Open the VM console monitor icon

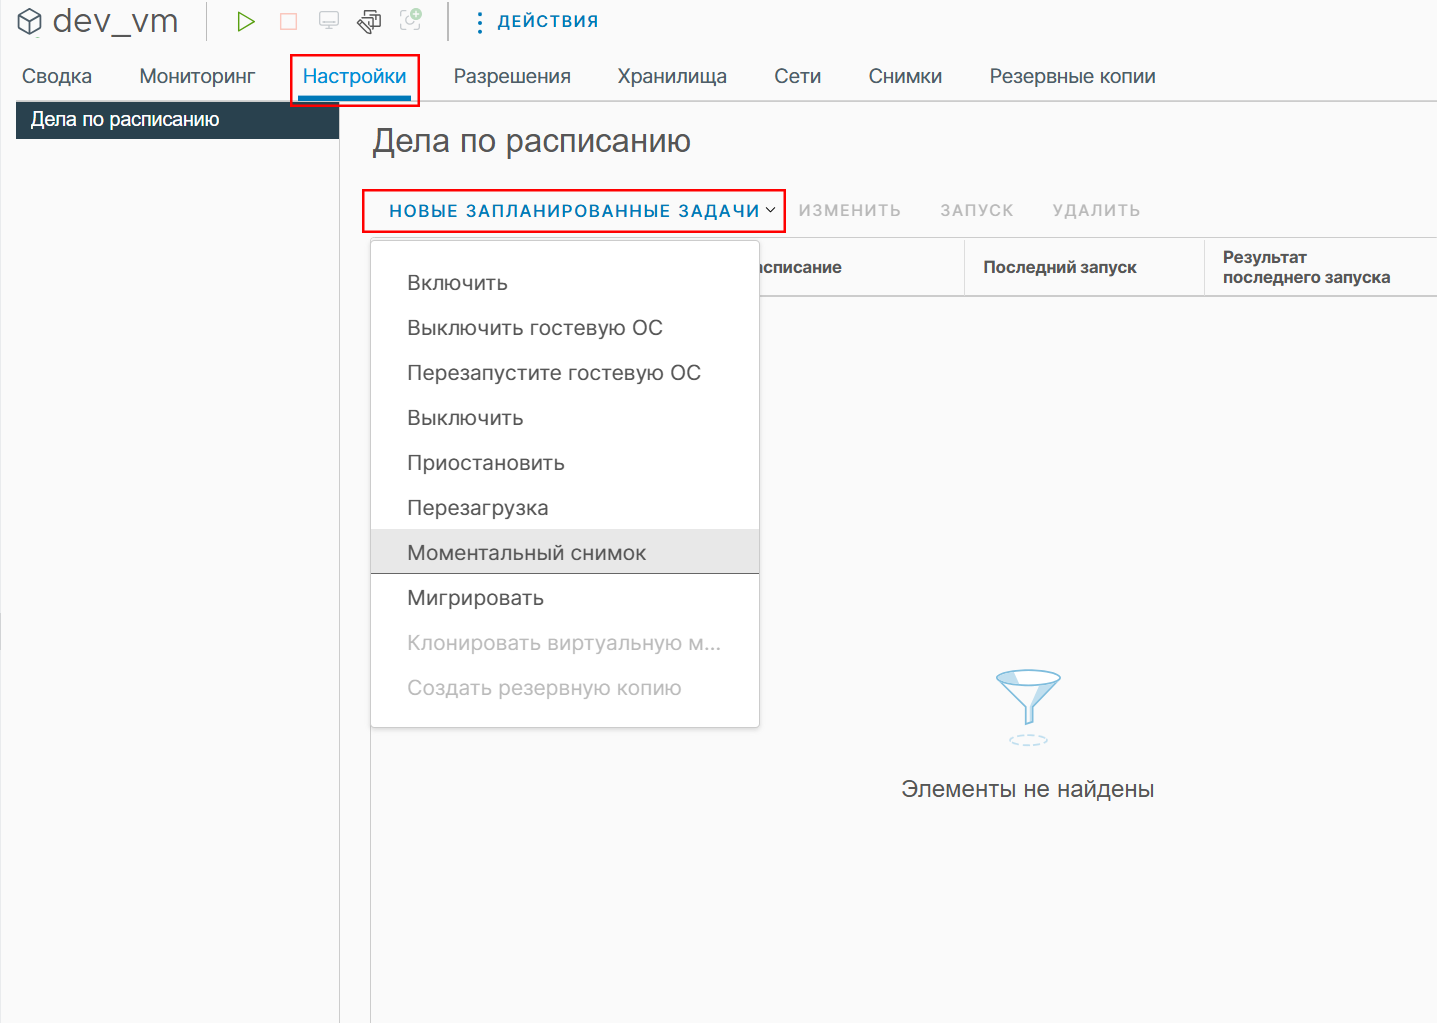[329, 21]
